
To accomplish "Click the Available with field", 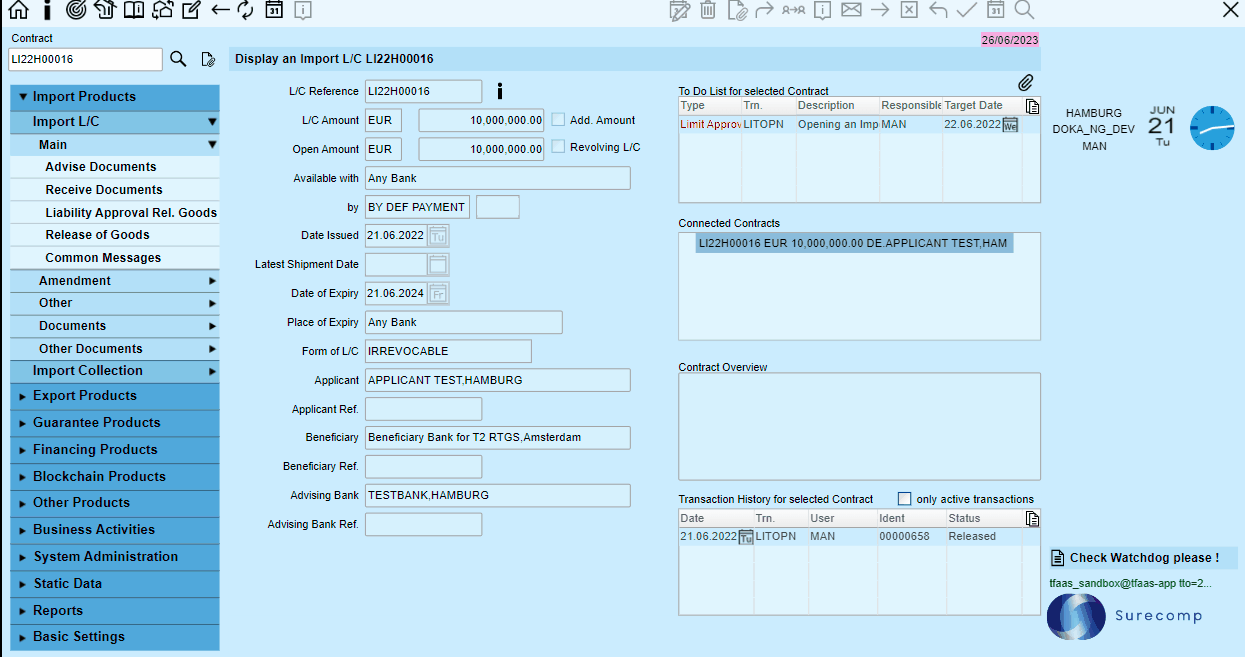I will [x=497, y=179].
